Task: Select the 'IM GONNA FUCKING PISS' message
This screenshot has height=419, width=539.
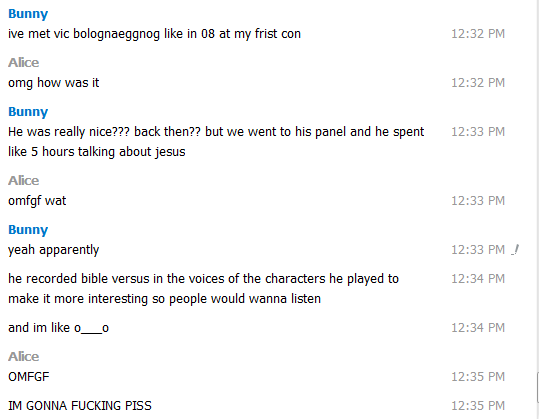Action: tap(80, 406)
